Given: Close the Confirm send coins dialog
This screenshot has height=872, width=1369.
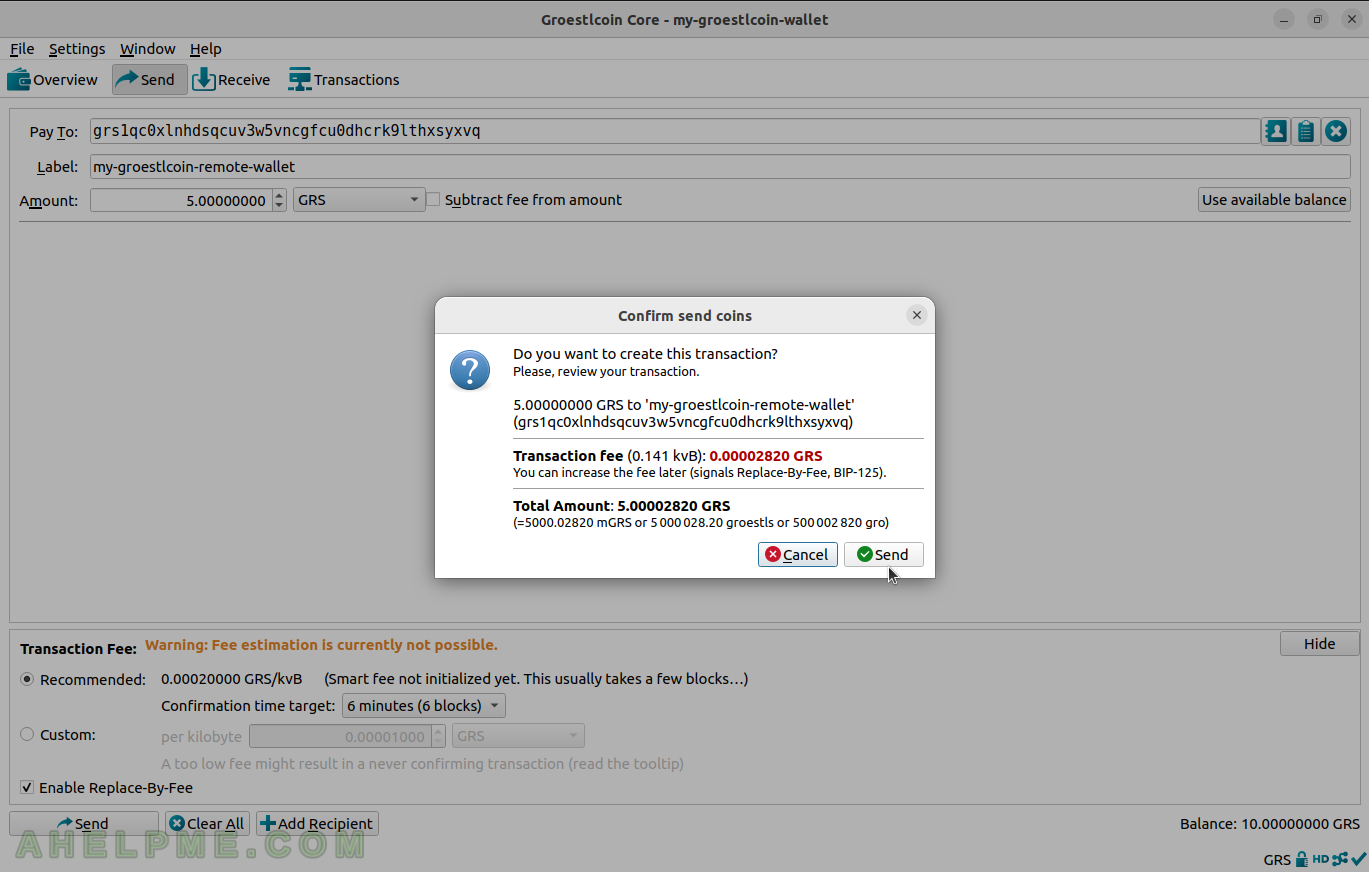Looking at the screenshot, I should tap(916, 315).
